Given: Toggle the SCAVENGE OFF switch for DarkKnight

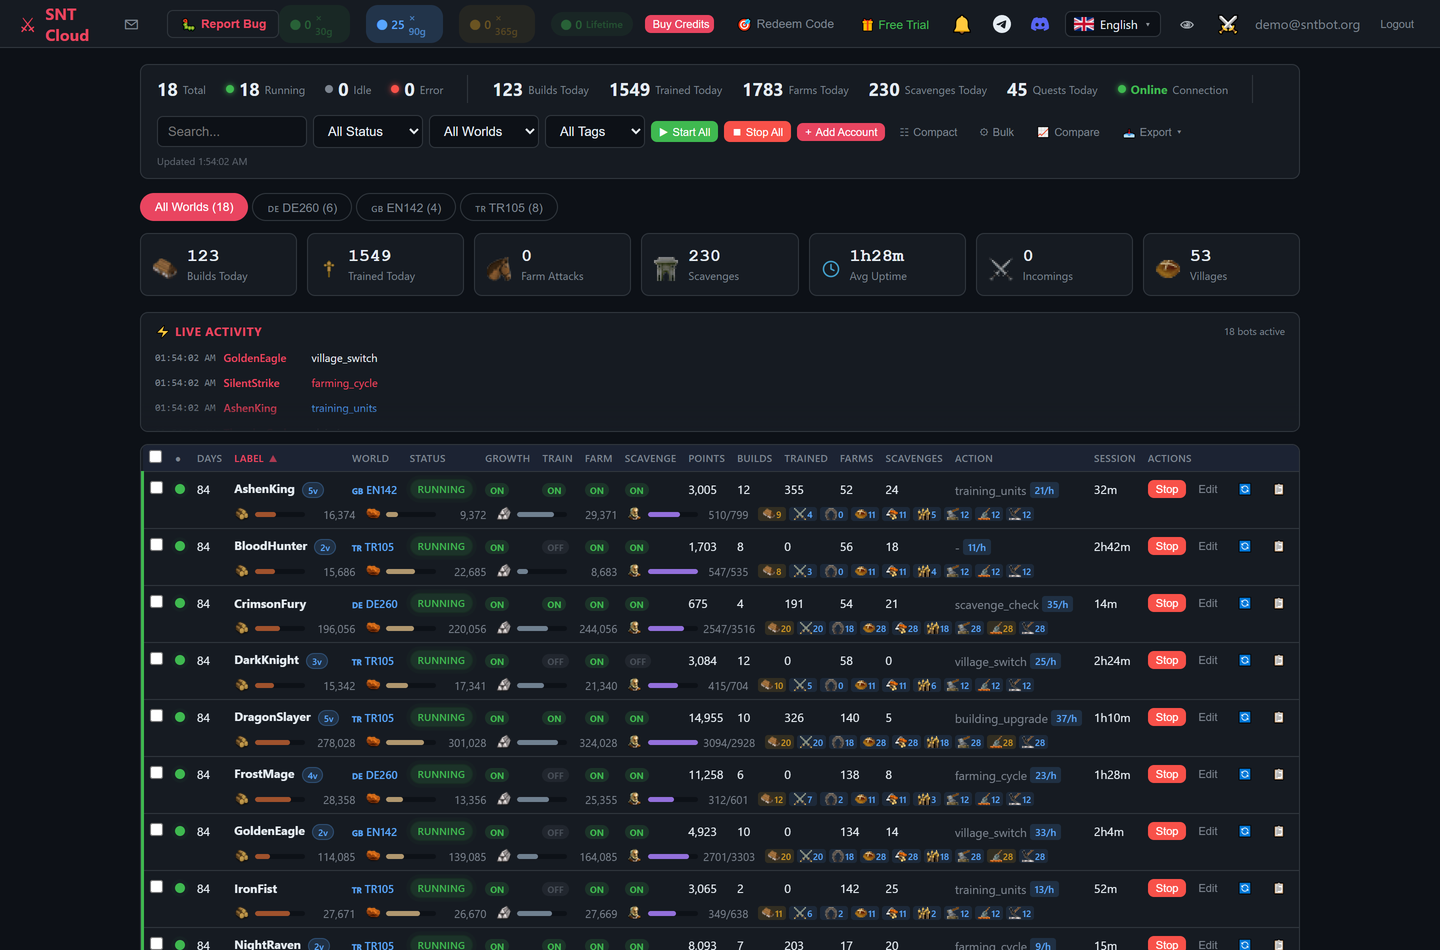Looking at the screenshot, I should coord(637,661).
